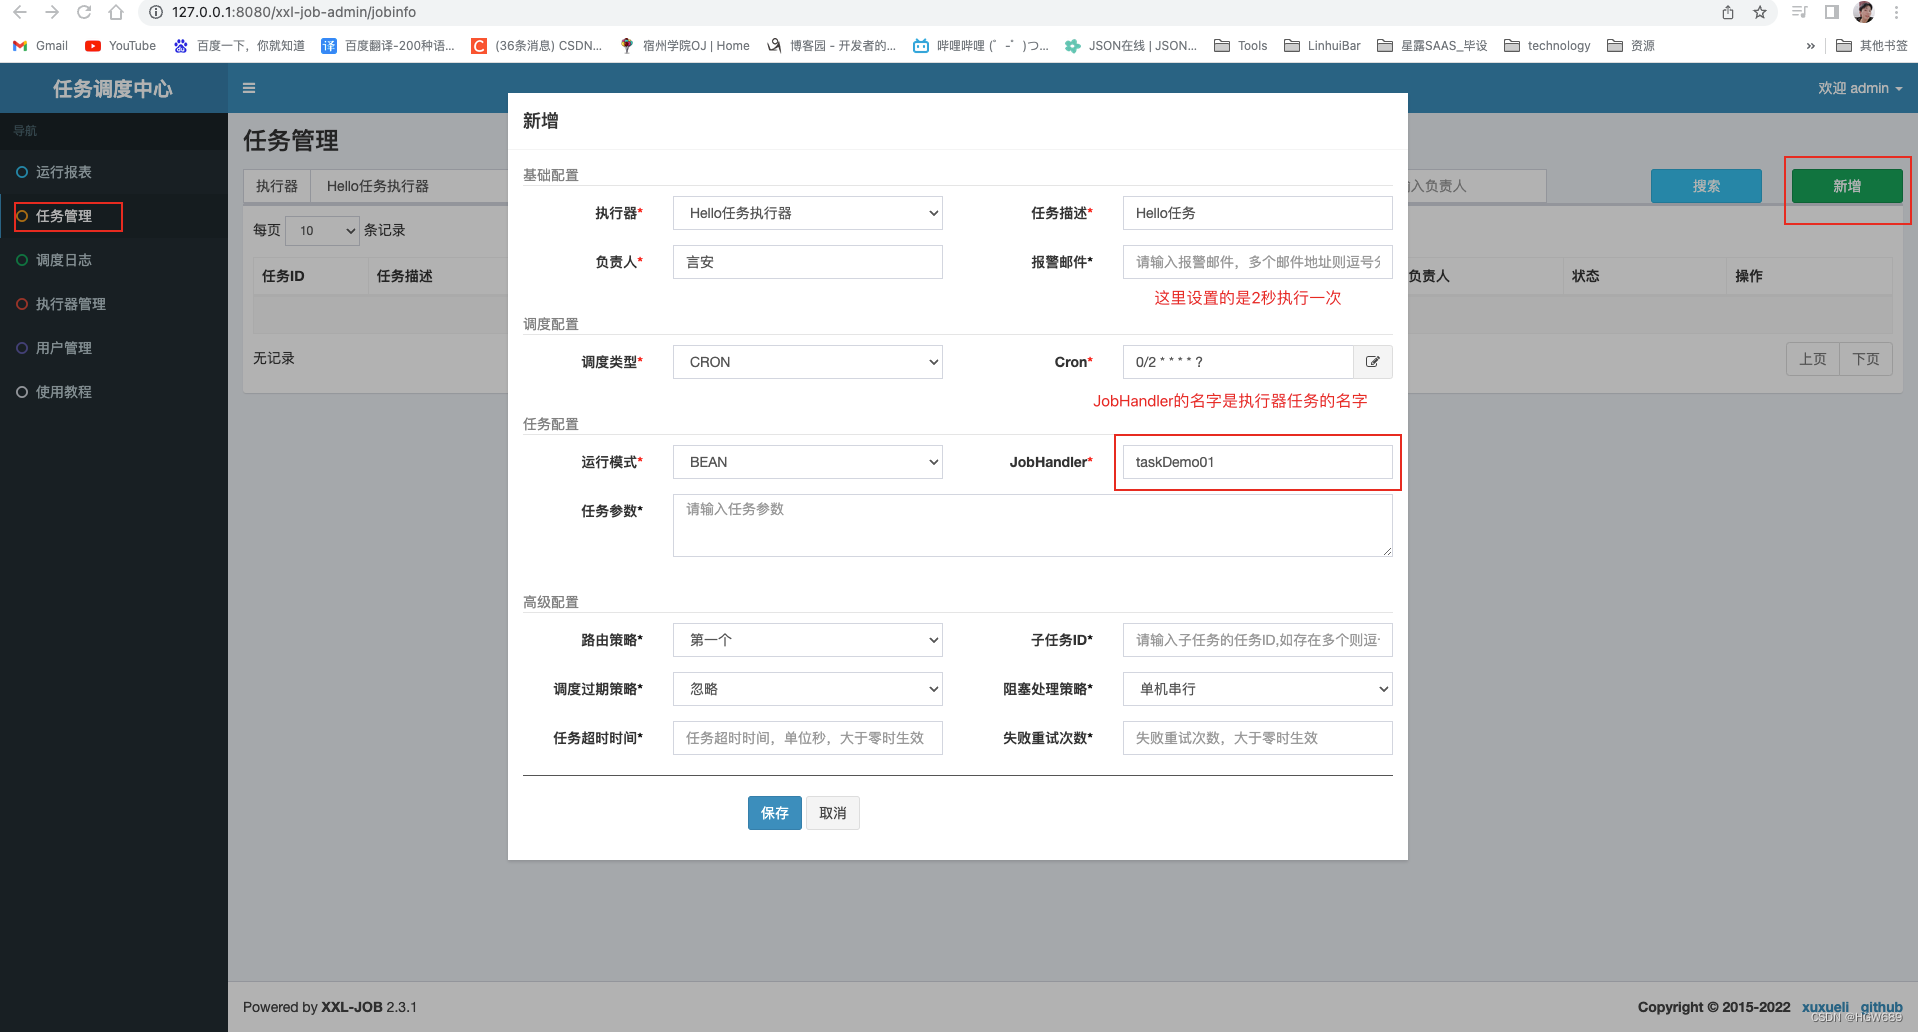Screen dimensions: 1918x1032
Task: Click the 负责人 input field
Action: point(808,262)
